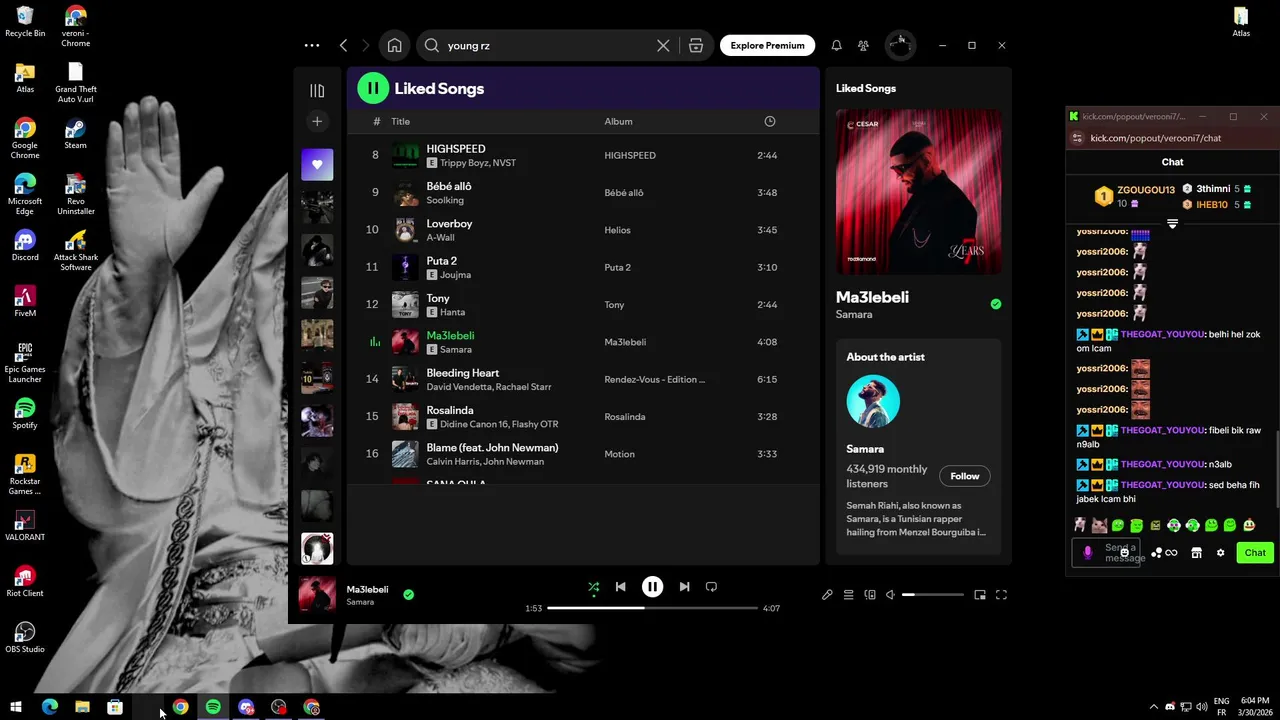Click the purple microphone icon in Kick chat
Screen dimensions: 1280x720
tap(1088, 553)
